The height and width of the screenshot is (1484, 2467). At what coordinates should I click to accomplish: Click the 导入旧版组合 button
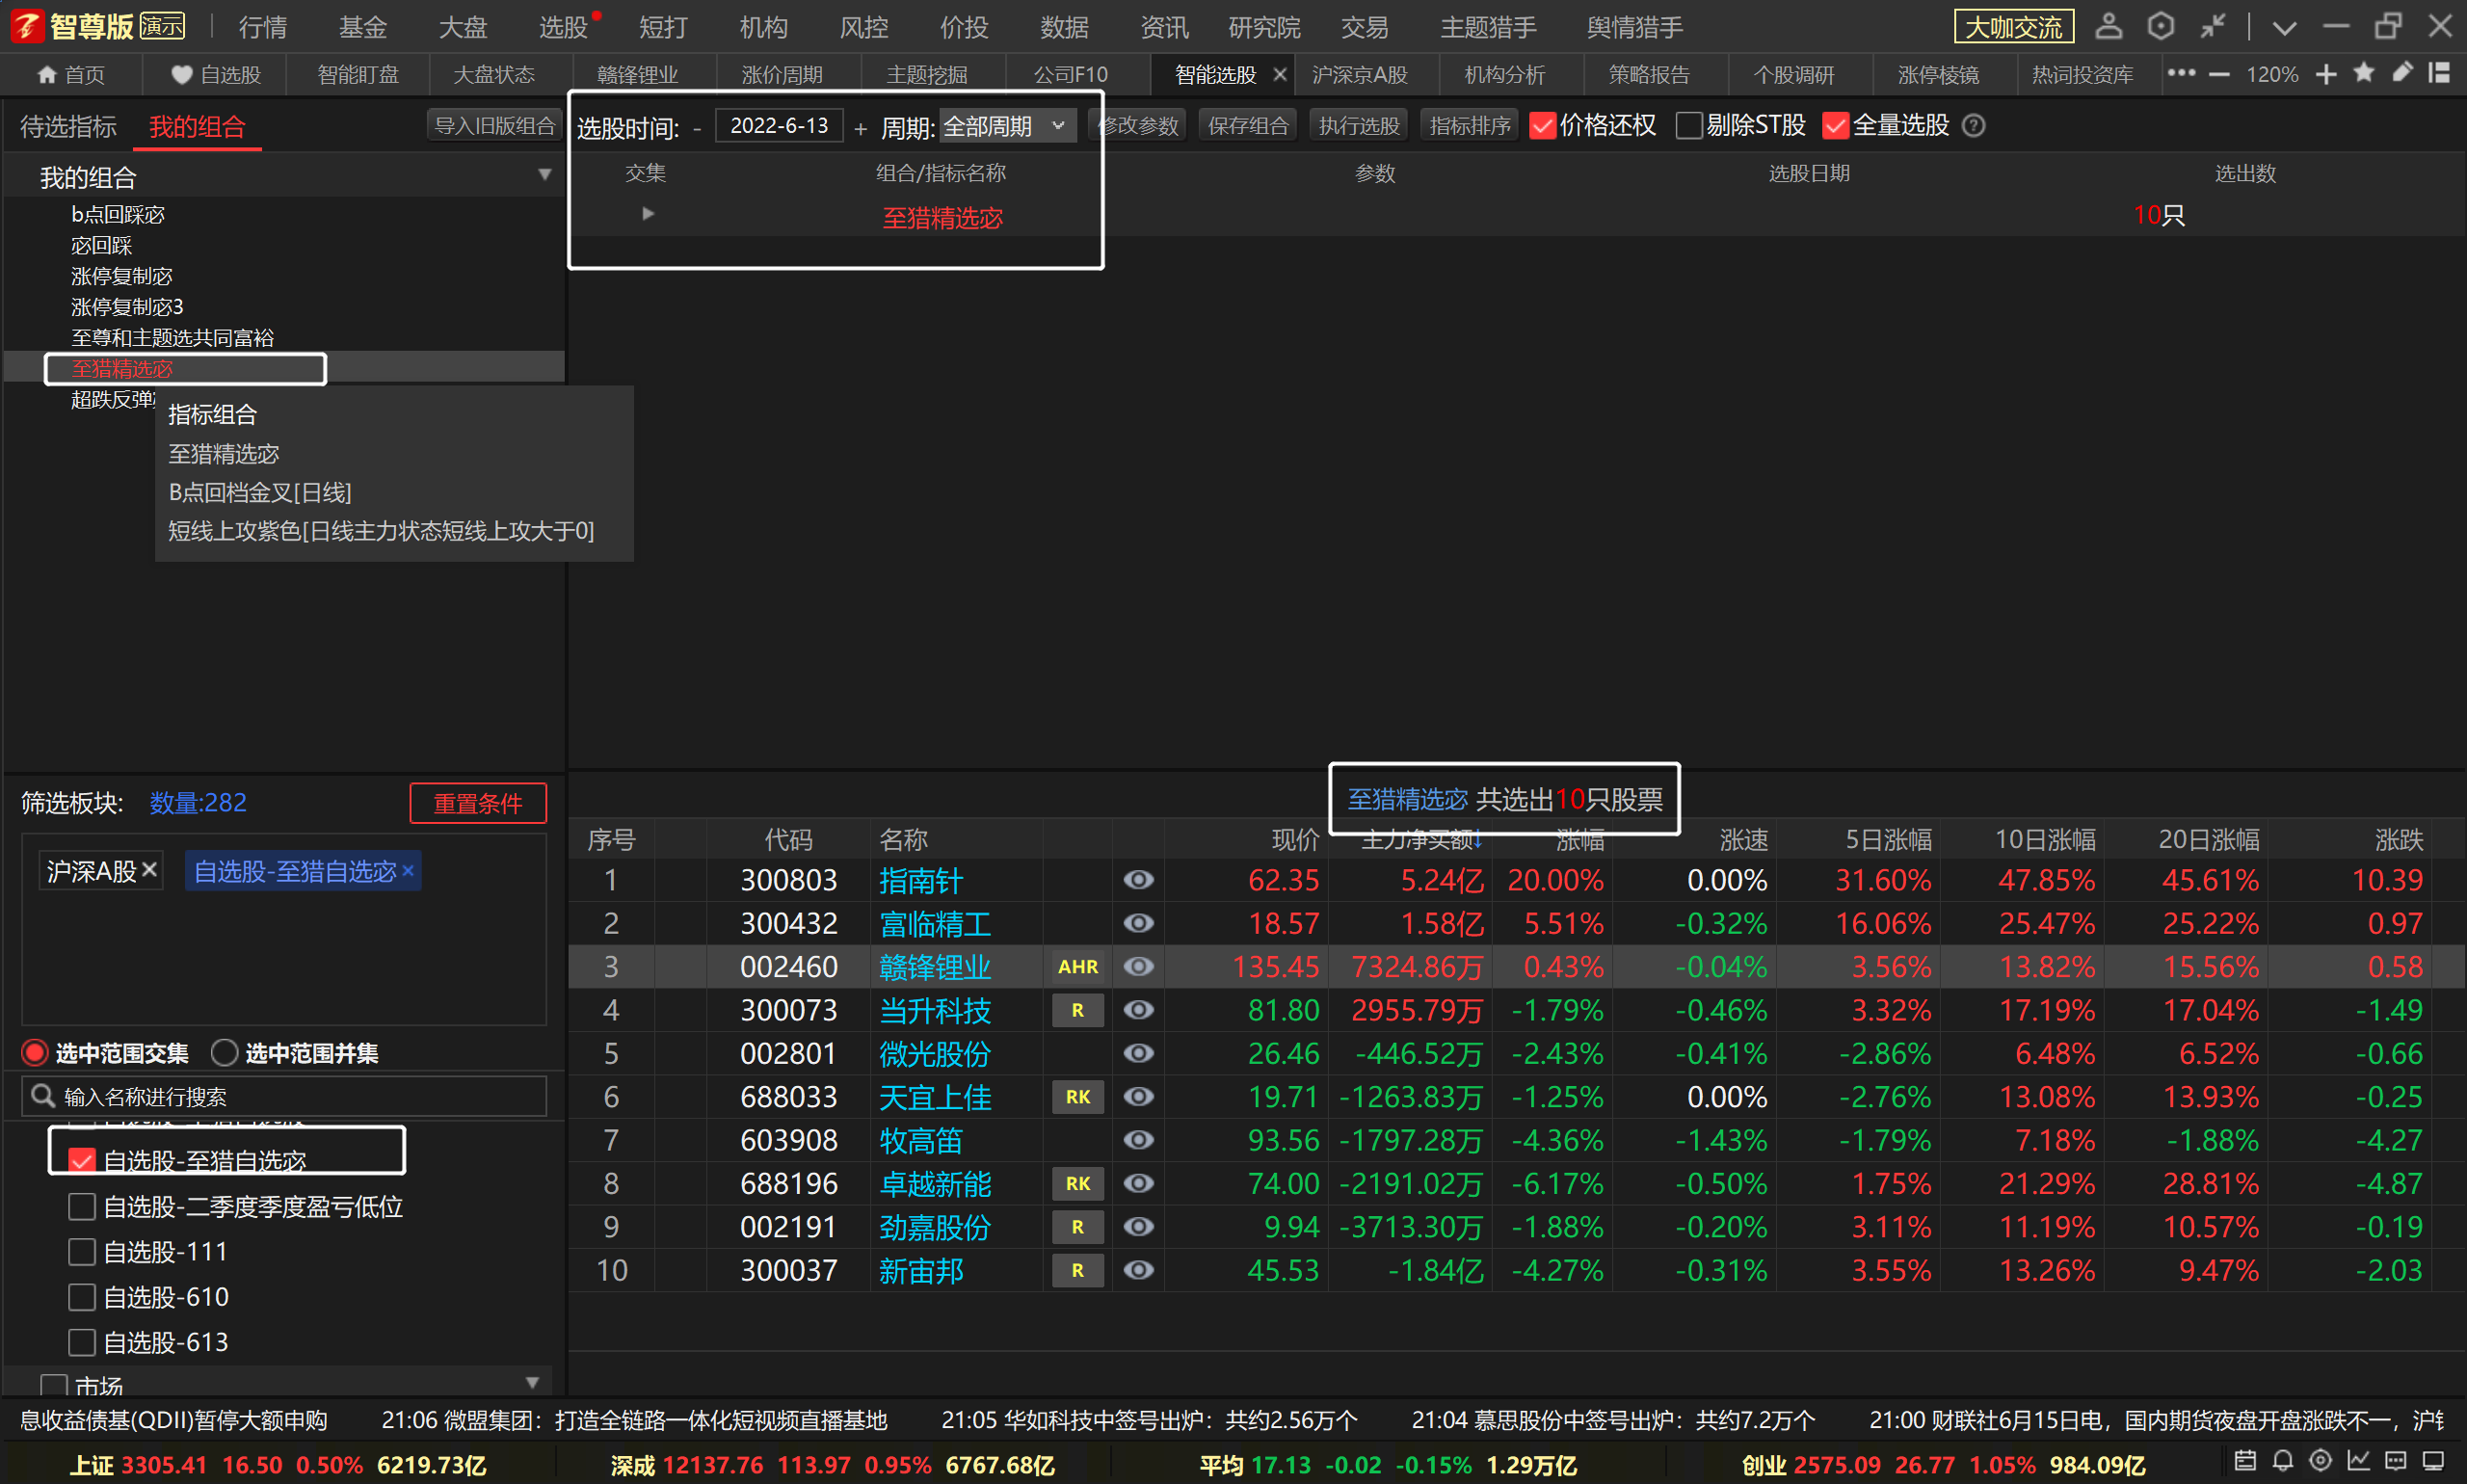pos(494,126)
